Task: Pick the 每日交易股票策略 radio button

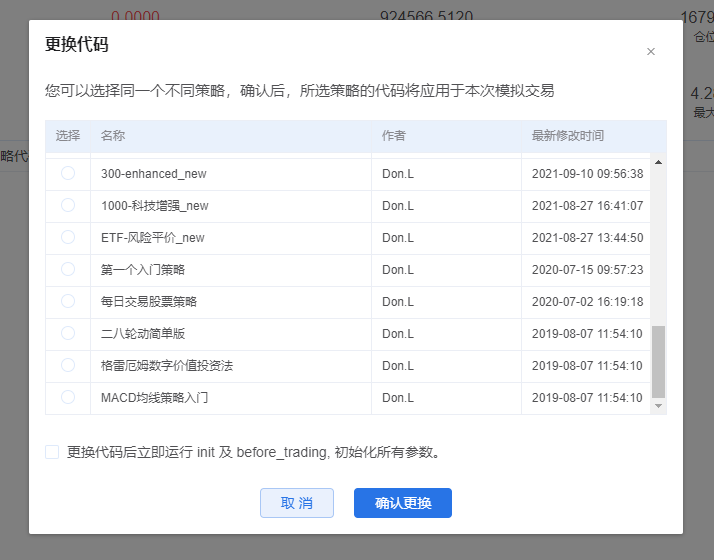Action: pos(68,301)
